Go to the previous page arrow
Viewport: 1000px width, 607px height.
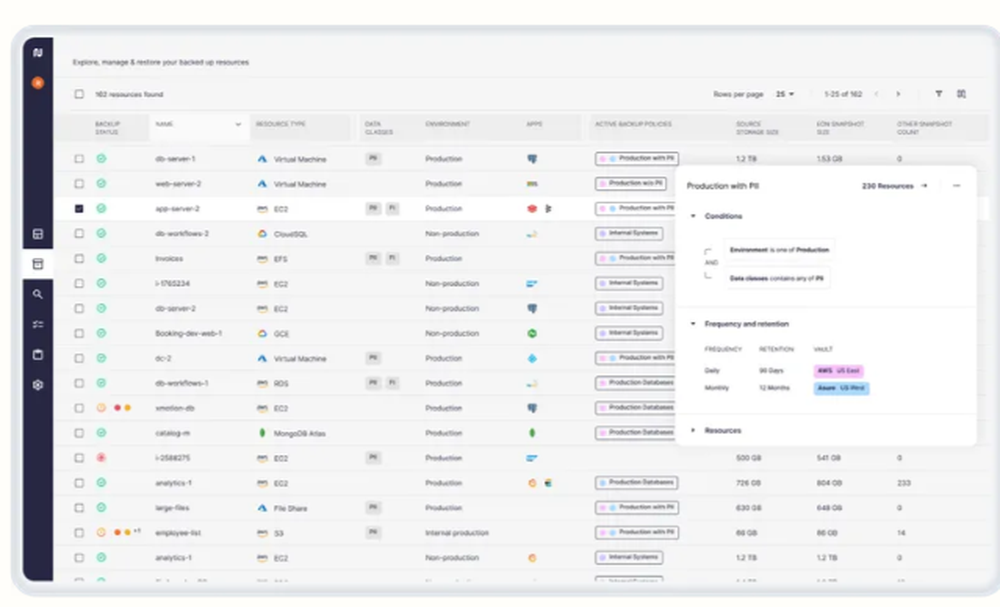click(877, 94)
